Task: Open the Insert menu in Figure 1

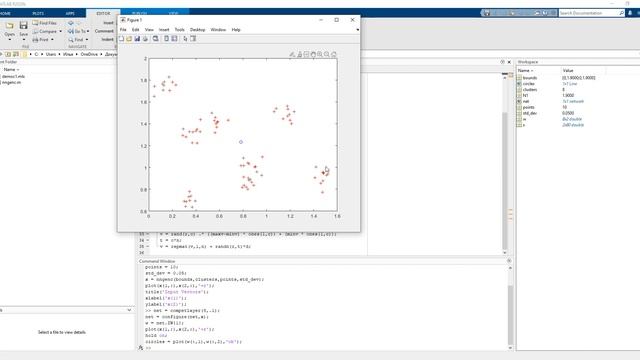Action: click(x=164, y=30)
